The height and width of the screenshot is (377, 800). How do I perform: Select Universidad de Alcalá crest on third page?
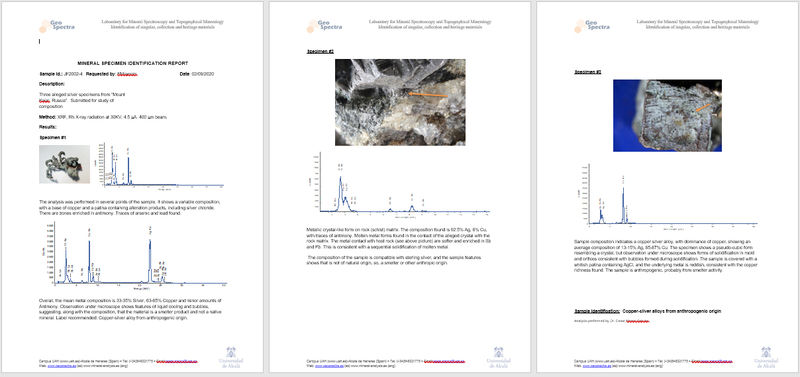tap(766, 356)
